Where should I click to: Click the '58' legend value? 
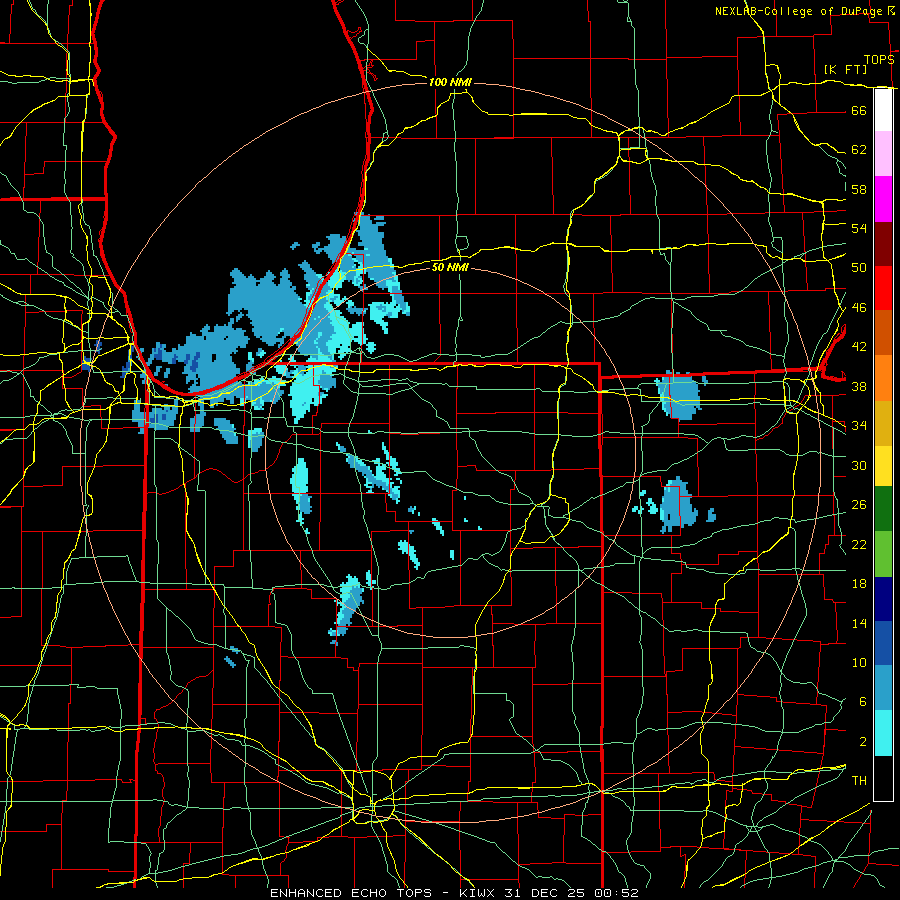pos(859,189)
